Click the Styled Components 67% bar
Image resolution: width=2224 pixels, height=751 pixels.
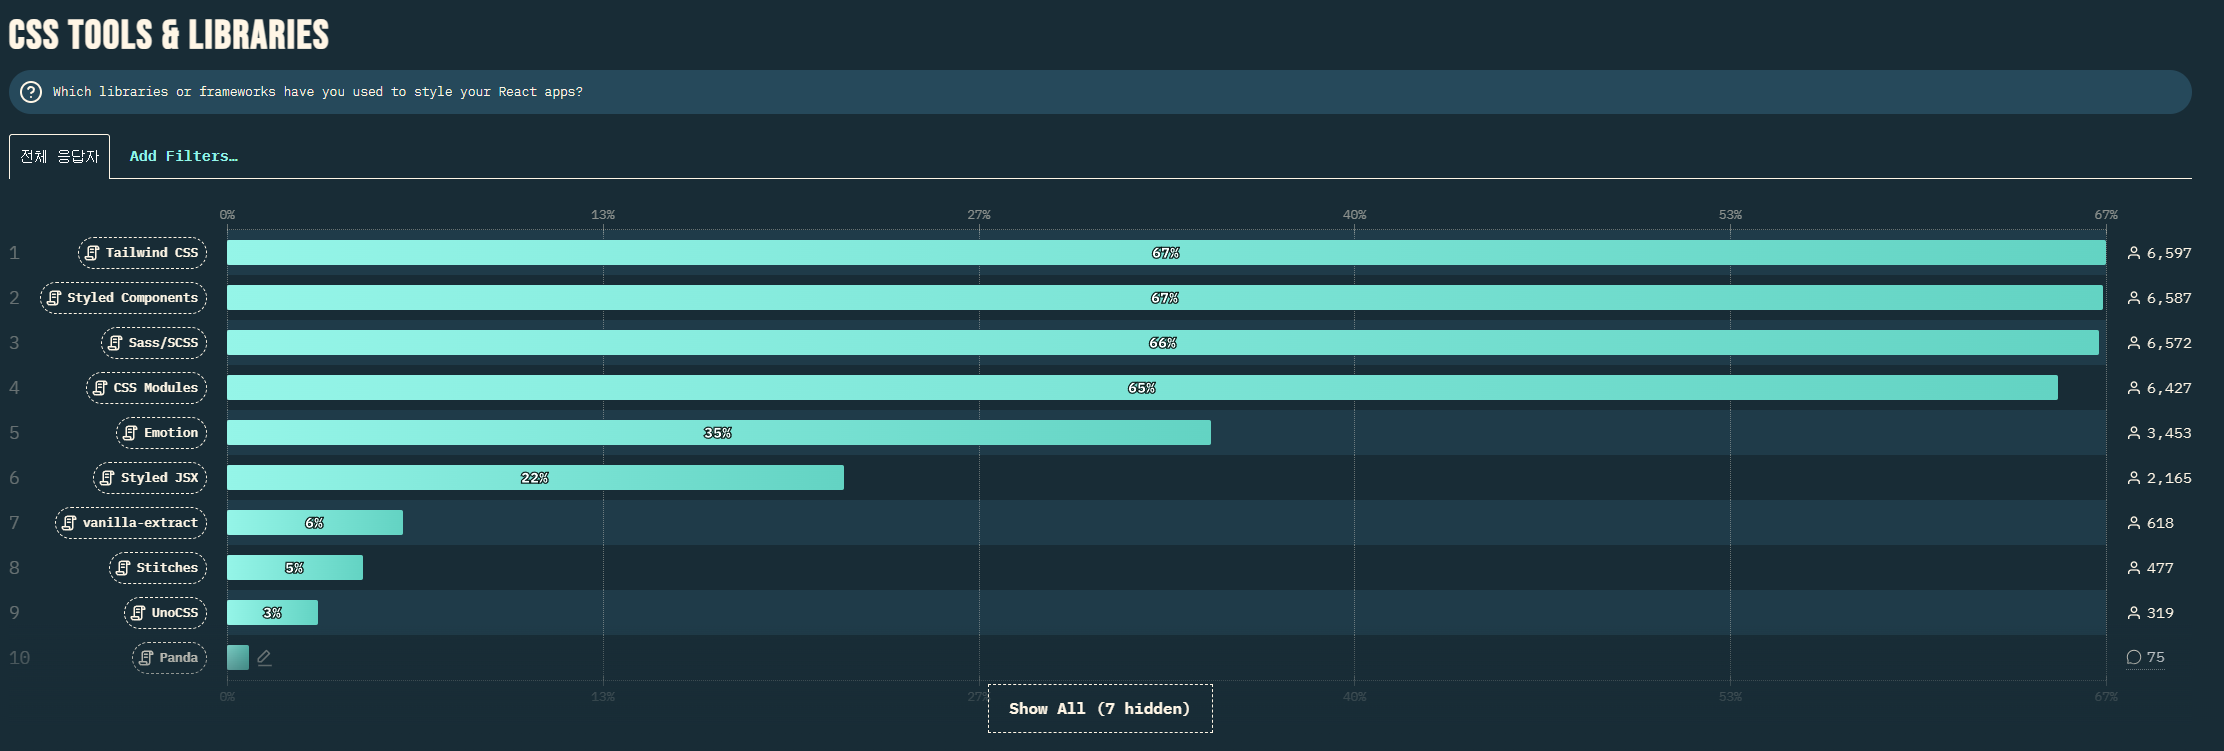[x=1165, y=298]
